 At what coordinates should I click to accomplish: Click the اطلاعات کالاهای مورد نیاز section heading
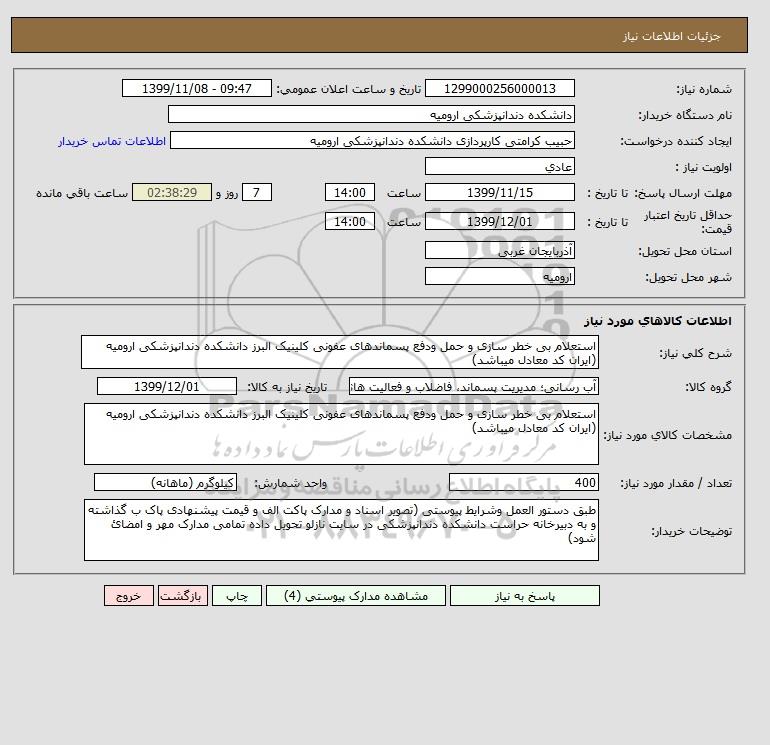(658, 321)
